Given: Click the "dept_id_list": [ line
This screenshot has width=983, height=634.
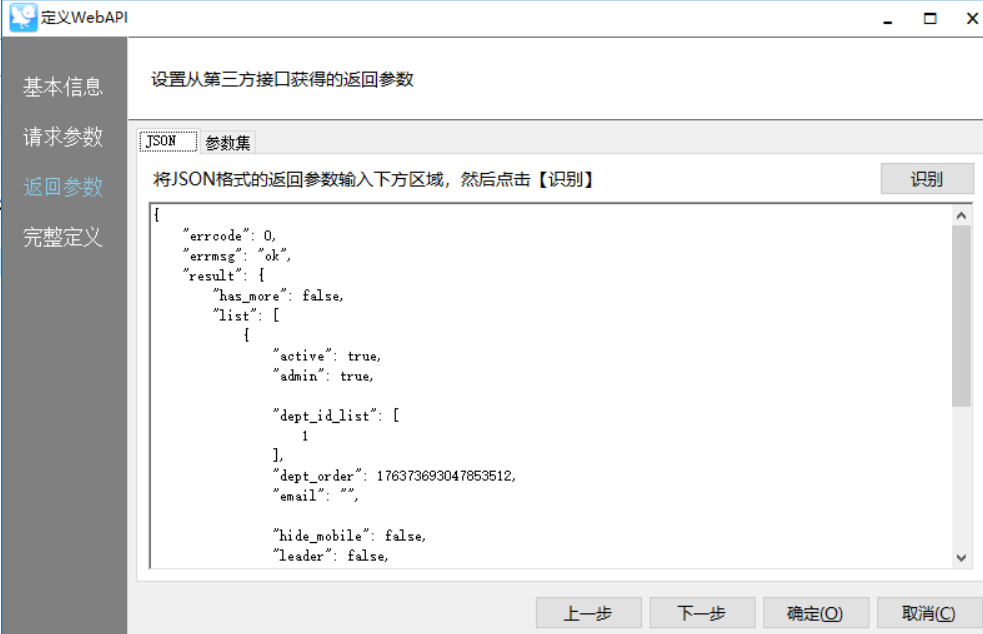Looking at the screenshot, I should click(336, 415).
